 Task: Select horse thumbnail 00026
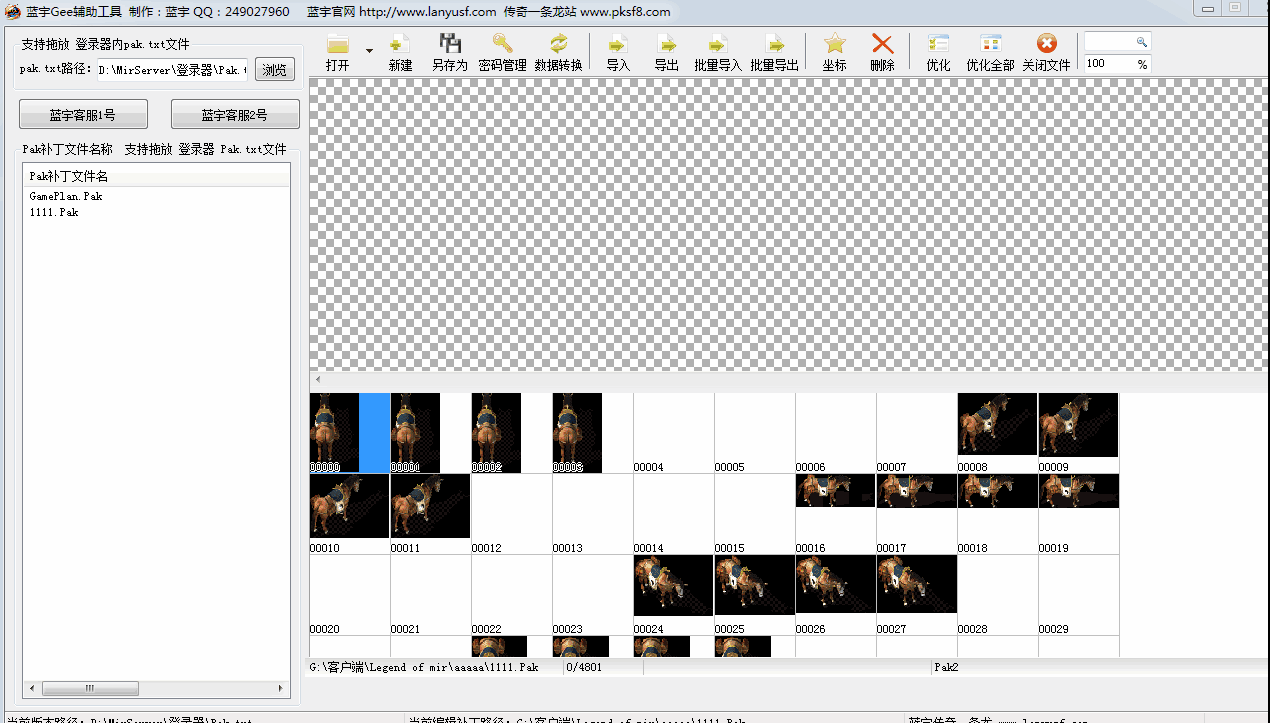tap(835, 594)
